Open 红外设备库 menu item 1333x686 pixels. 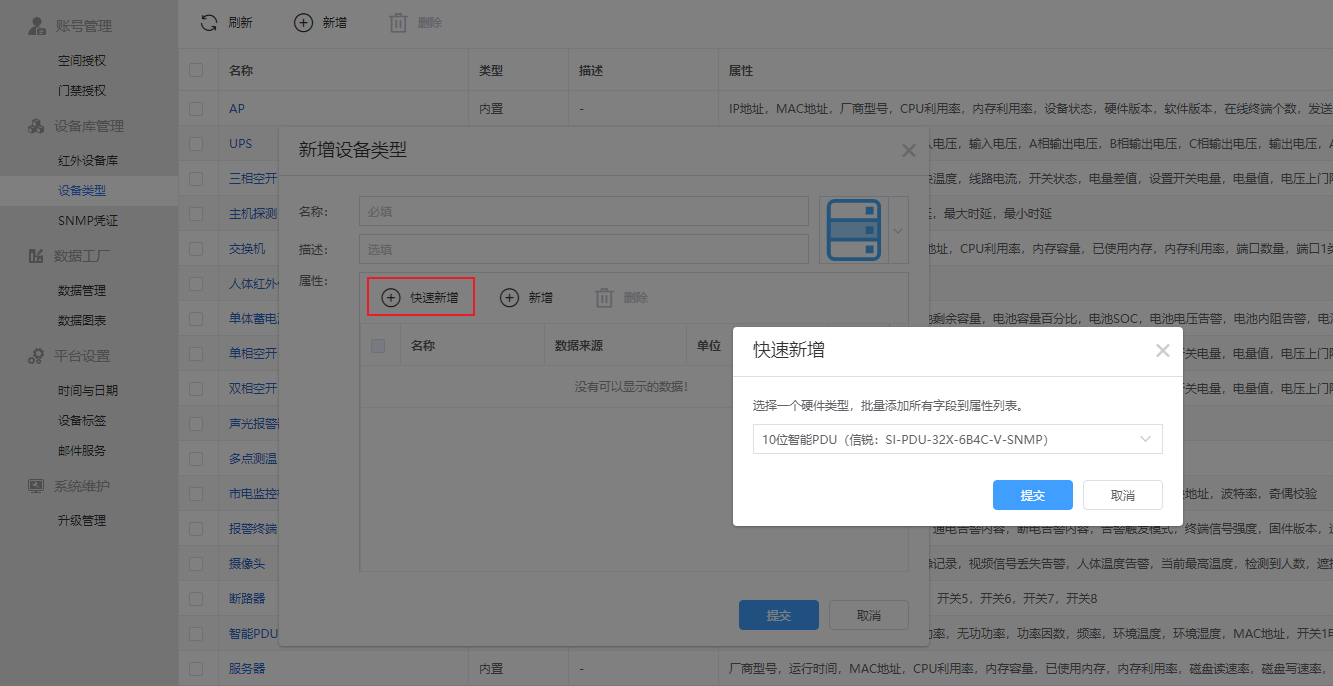click(x=88, y=160)
